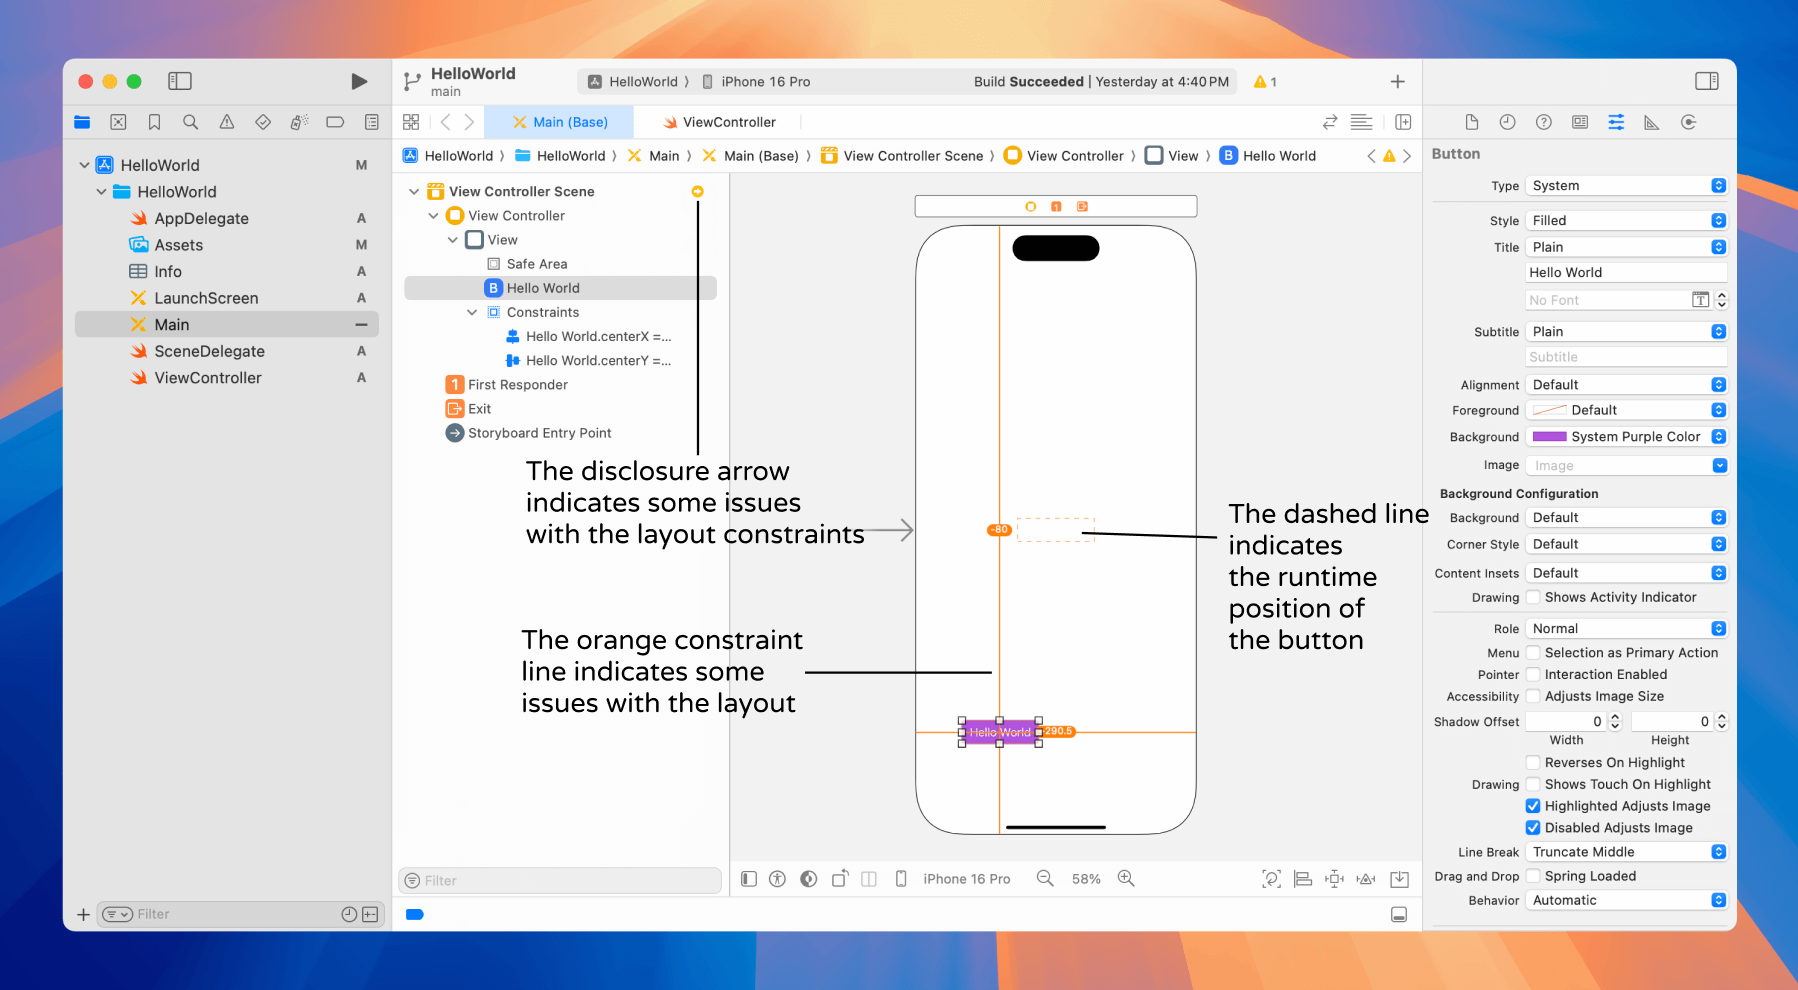Check Adjusts Image Size checkbox
Viewport: 1798px width, 990px height.
pos(1533,696)
